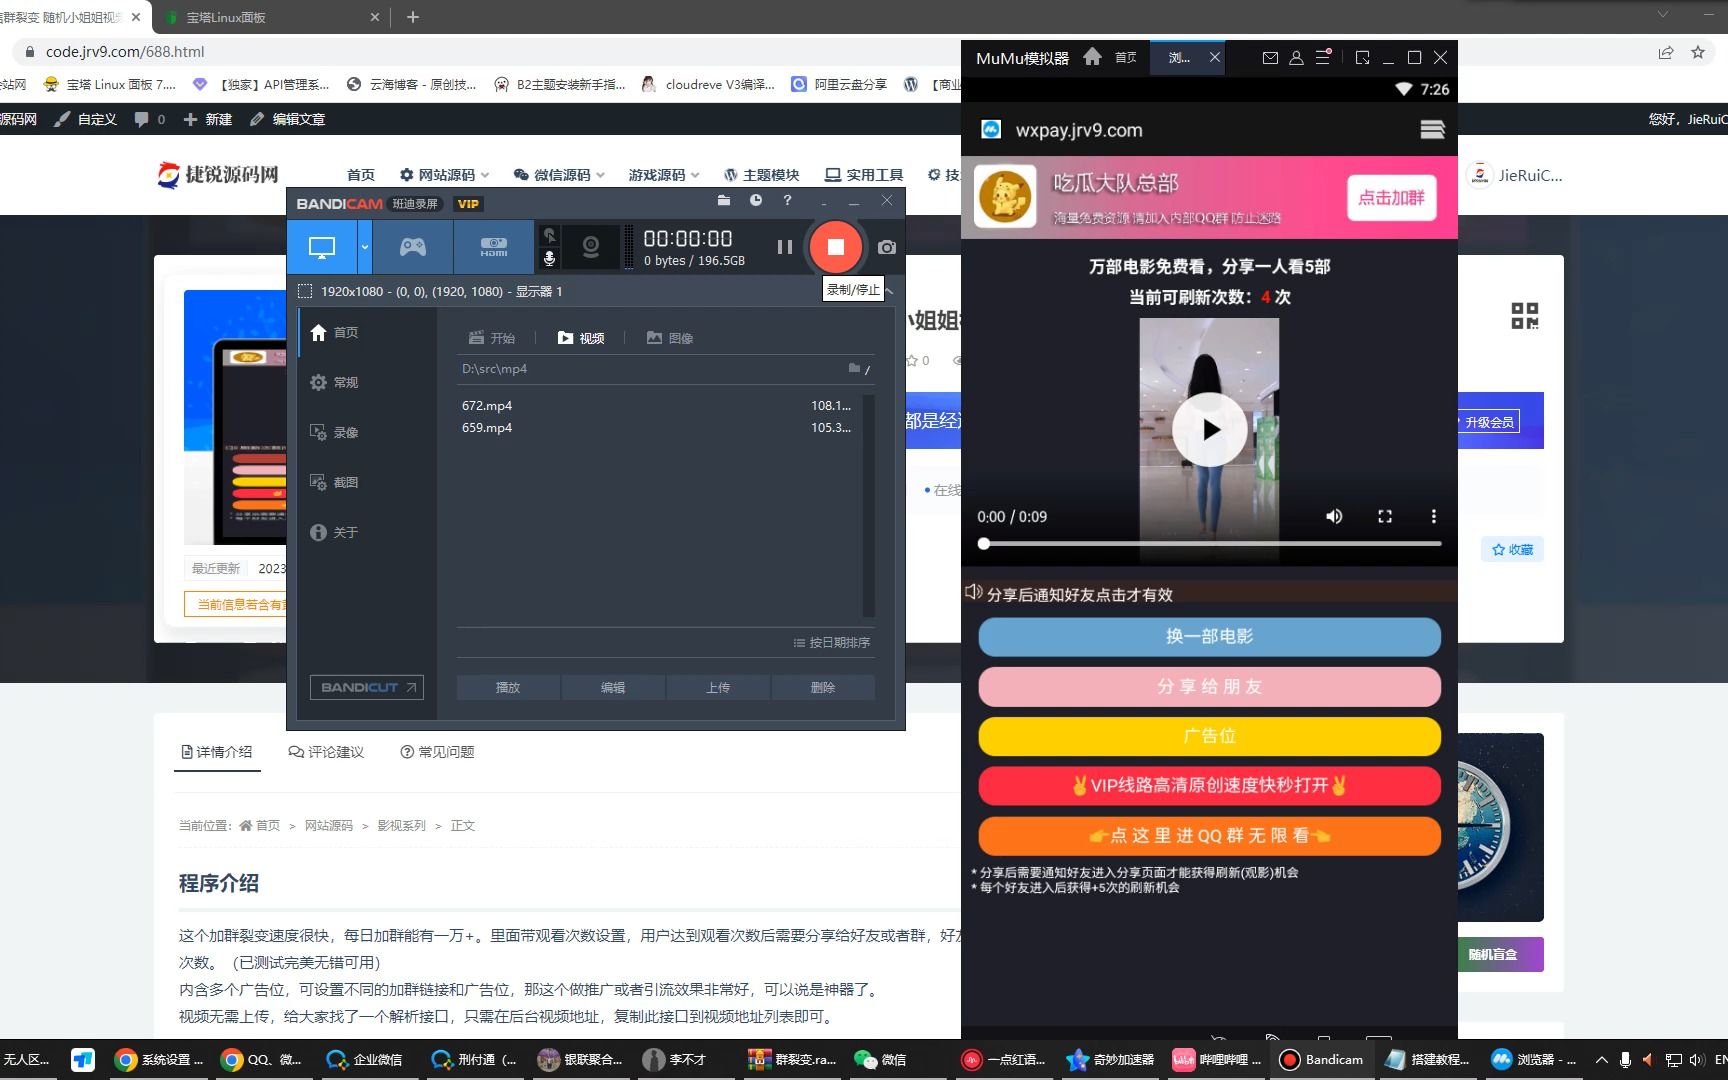The image size is (1728, 1080).
Task: Switch to 评论建议 tab on the webpage
Action: (326, 752)
